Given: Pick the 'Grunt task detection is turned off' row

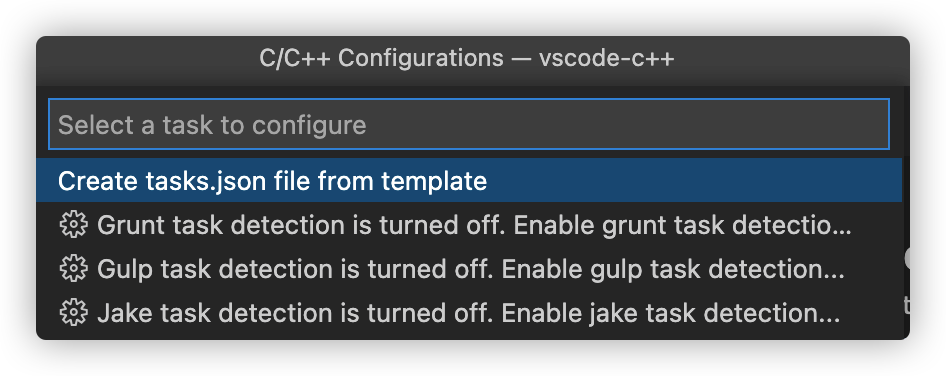Looking at the screenshot, I should pos(469,225).
